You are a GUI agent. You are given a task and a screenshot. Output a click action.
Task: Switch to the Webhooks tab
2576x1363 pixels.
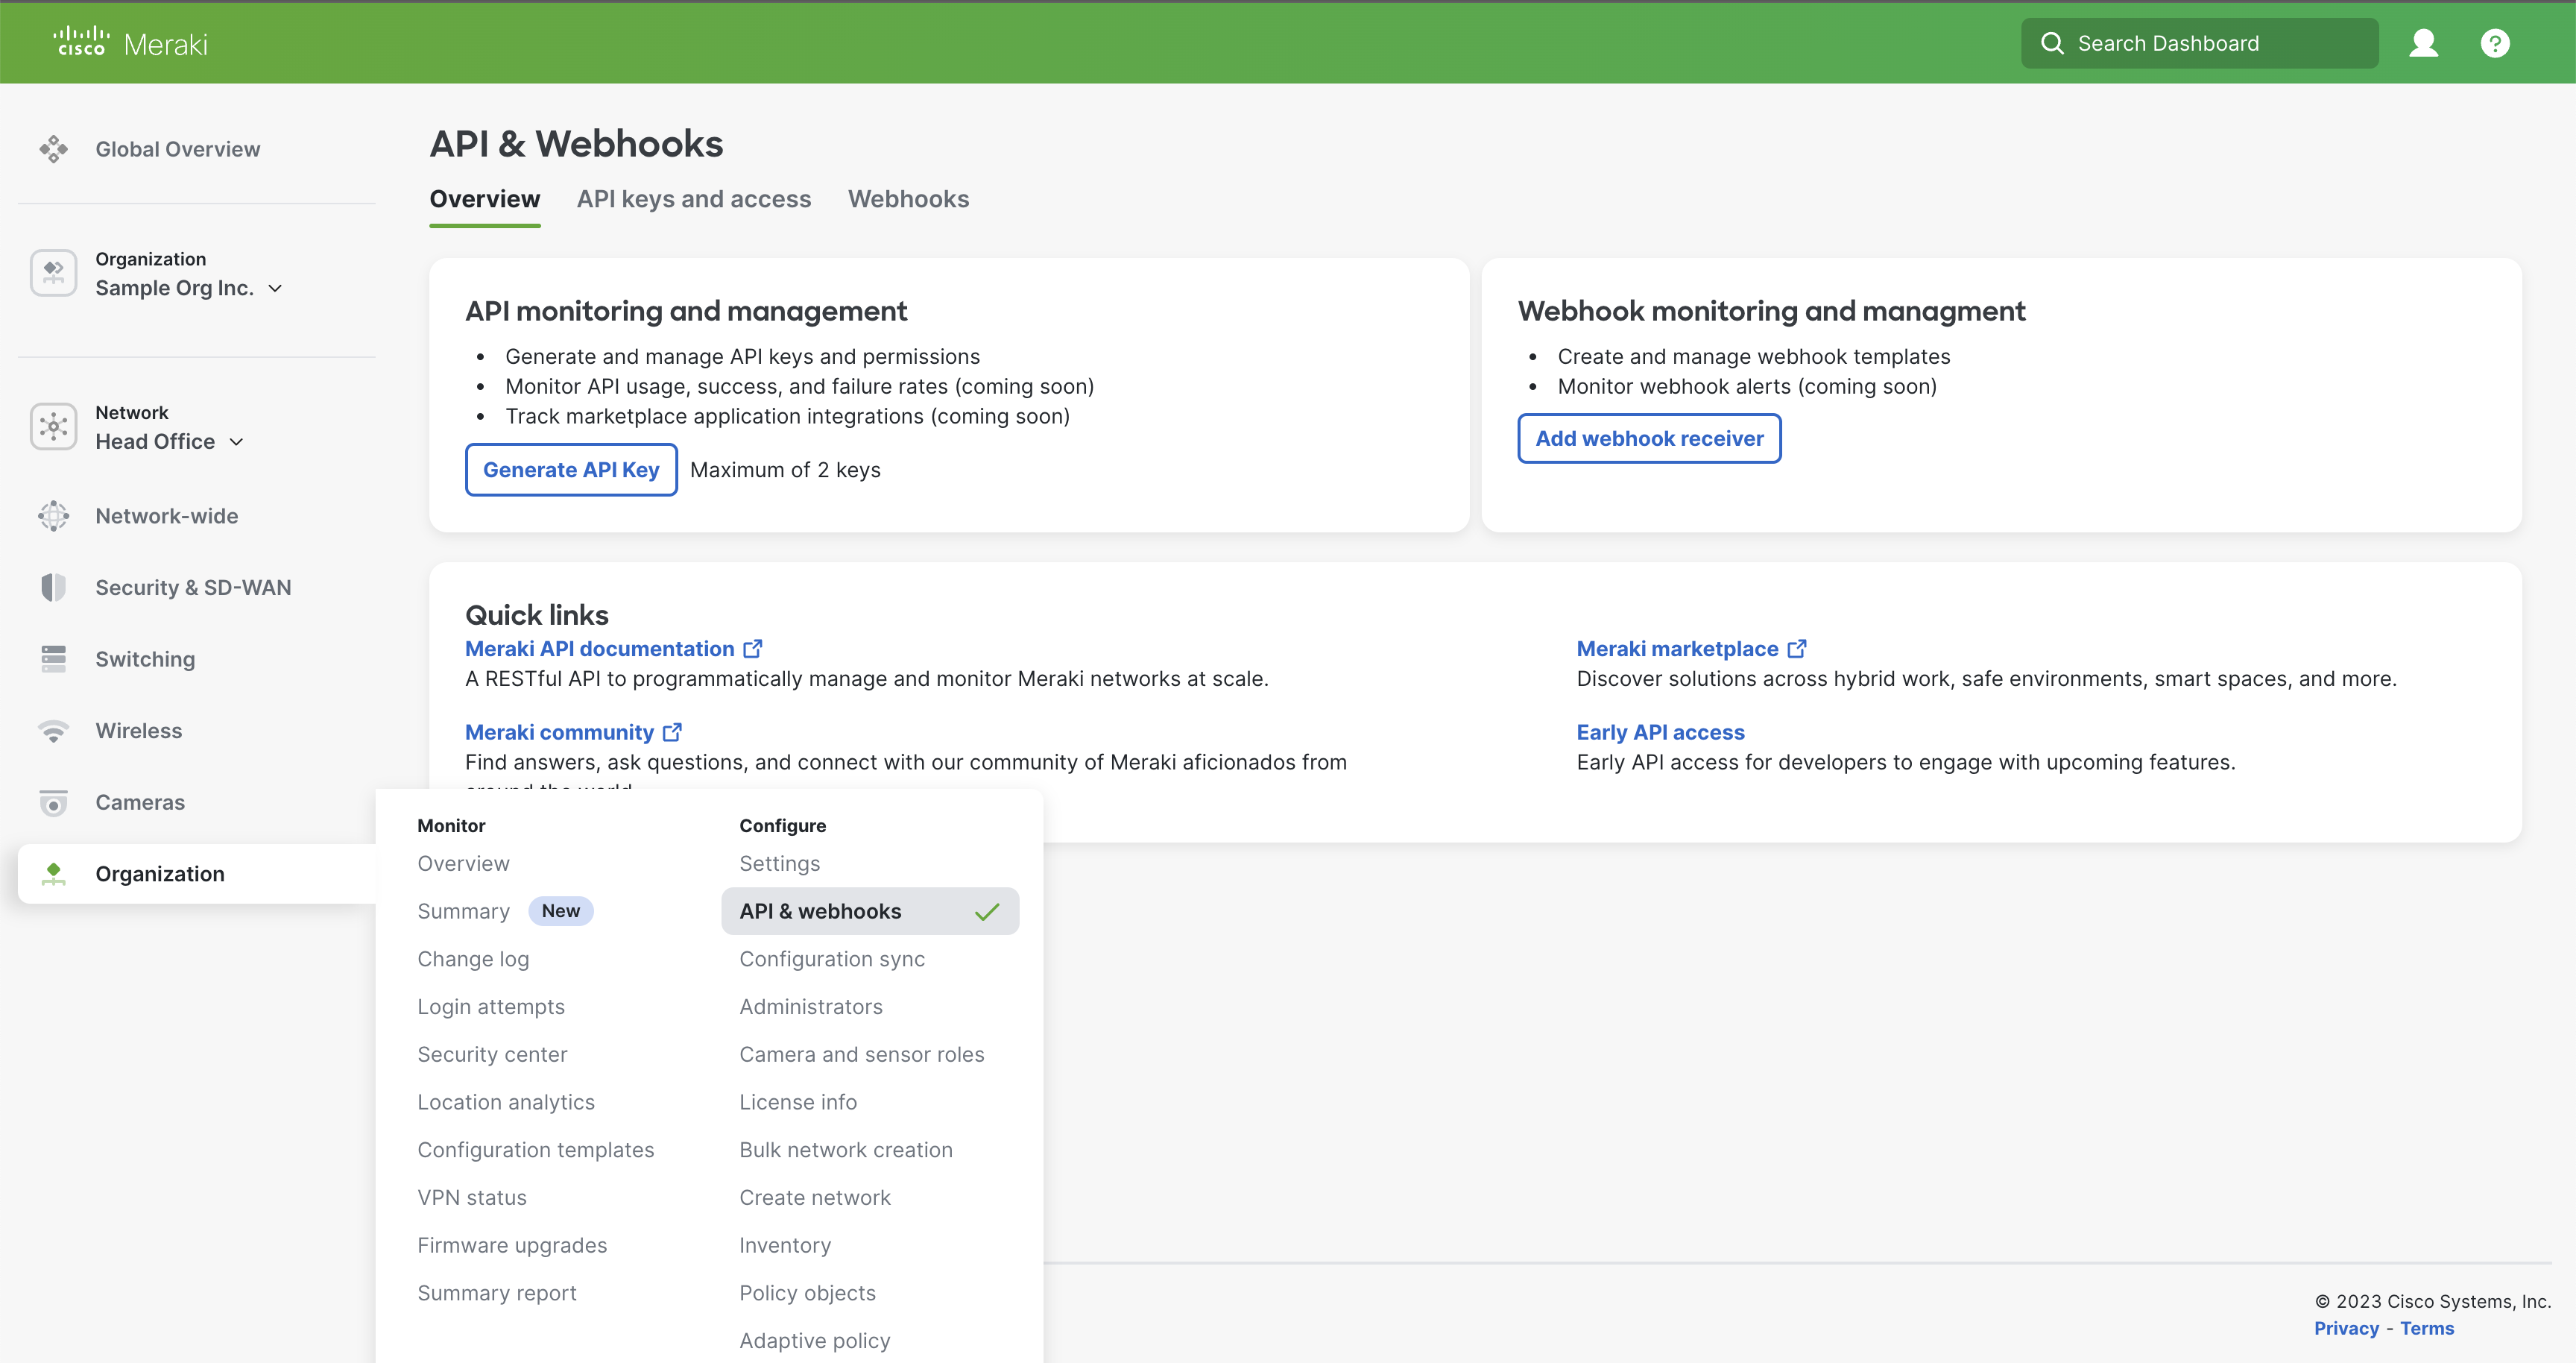[908, 199]
